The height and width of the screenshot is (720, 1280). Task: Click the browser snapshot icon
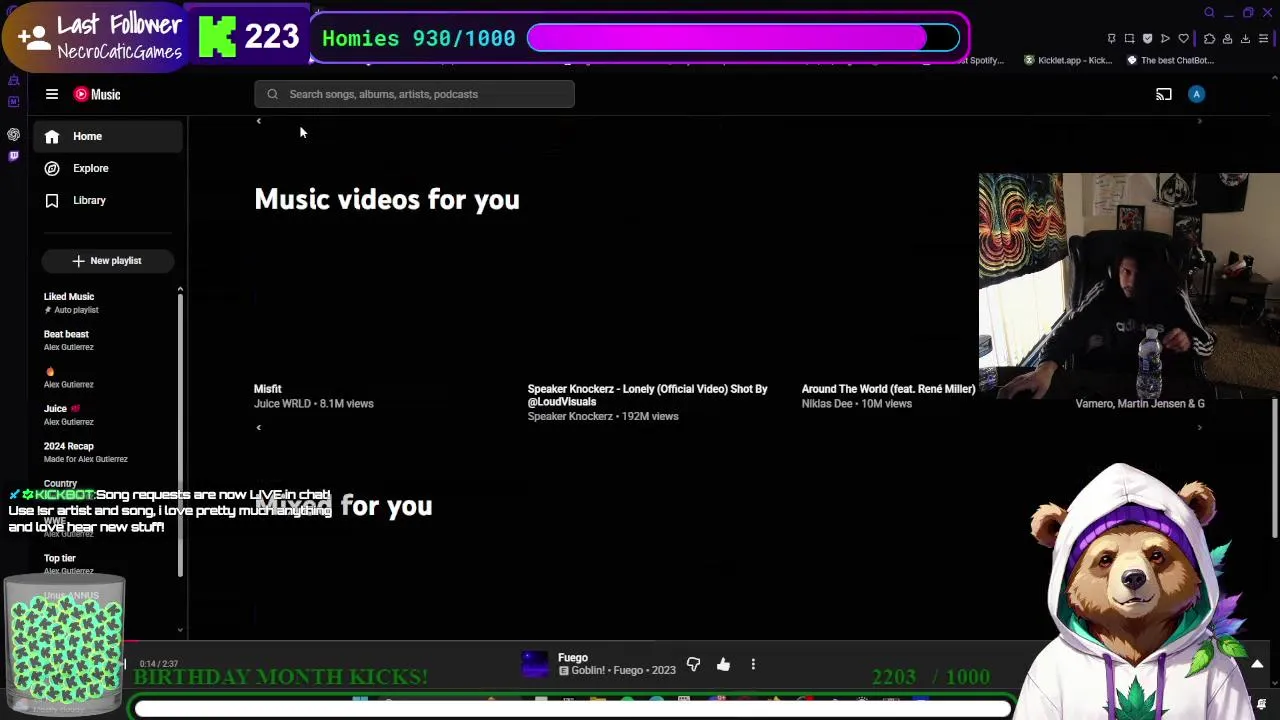coord(1129,38)
